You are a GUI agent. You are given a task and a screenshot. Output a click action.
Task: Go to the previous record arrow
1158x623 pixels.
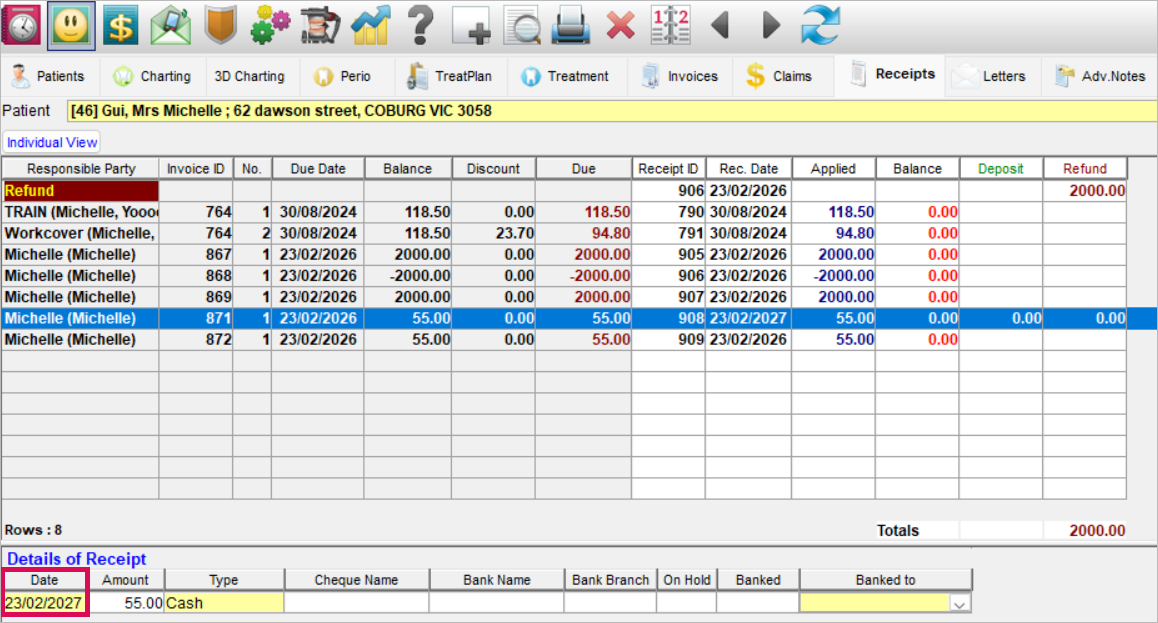click(x=719, y=25)
